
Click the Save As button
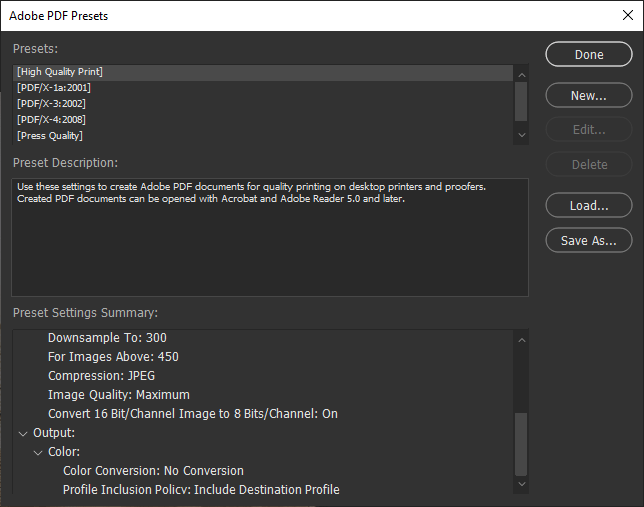click(x=589, y=241)
